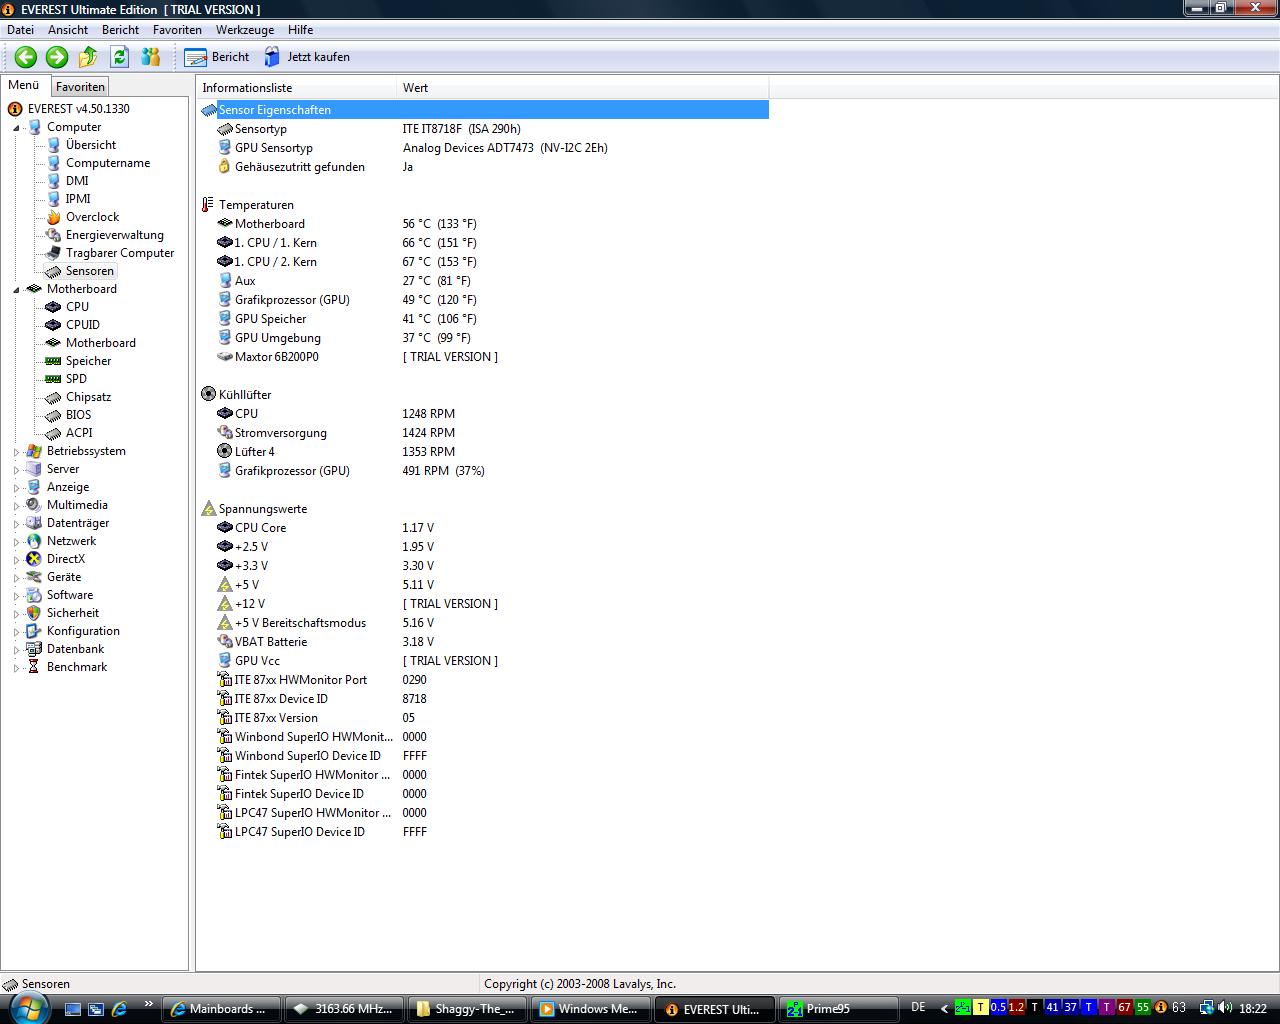
Task: Click the ACPI icon in tree
Action: coord(53,433)
